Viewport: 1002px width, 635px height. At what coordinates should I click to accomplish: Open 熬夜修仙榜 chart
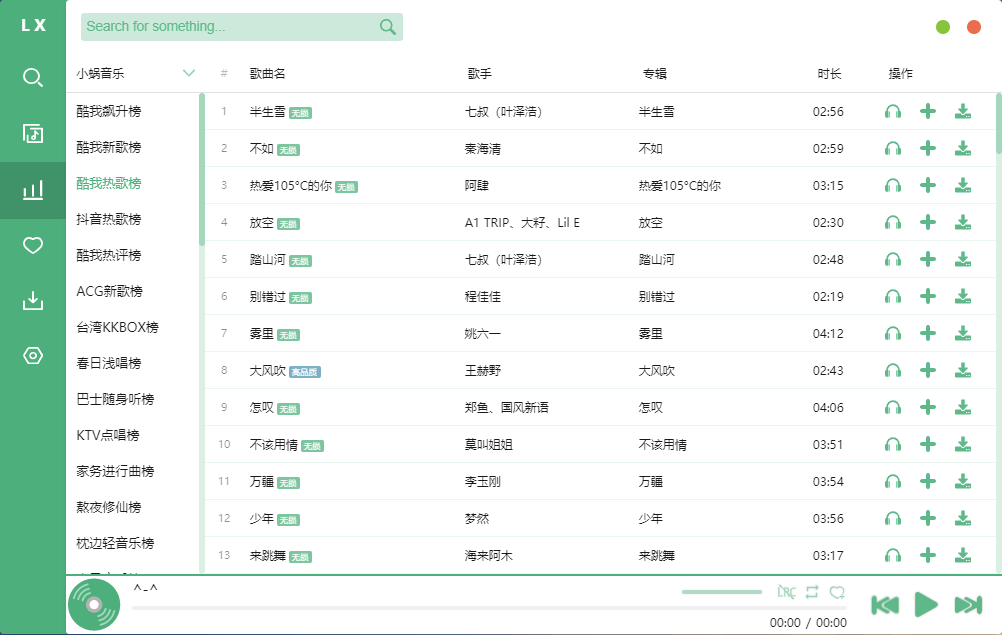tap(109, 507)
